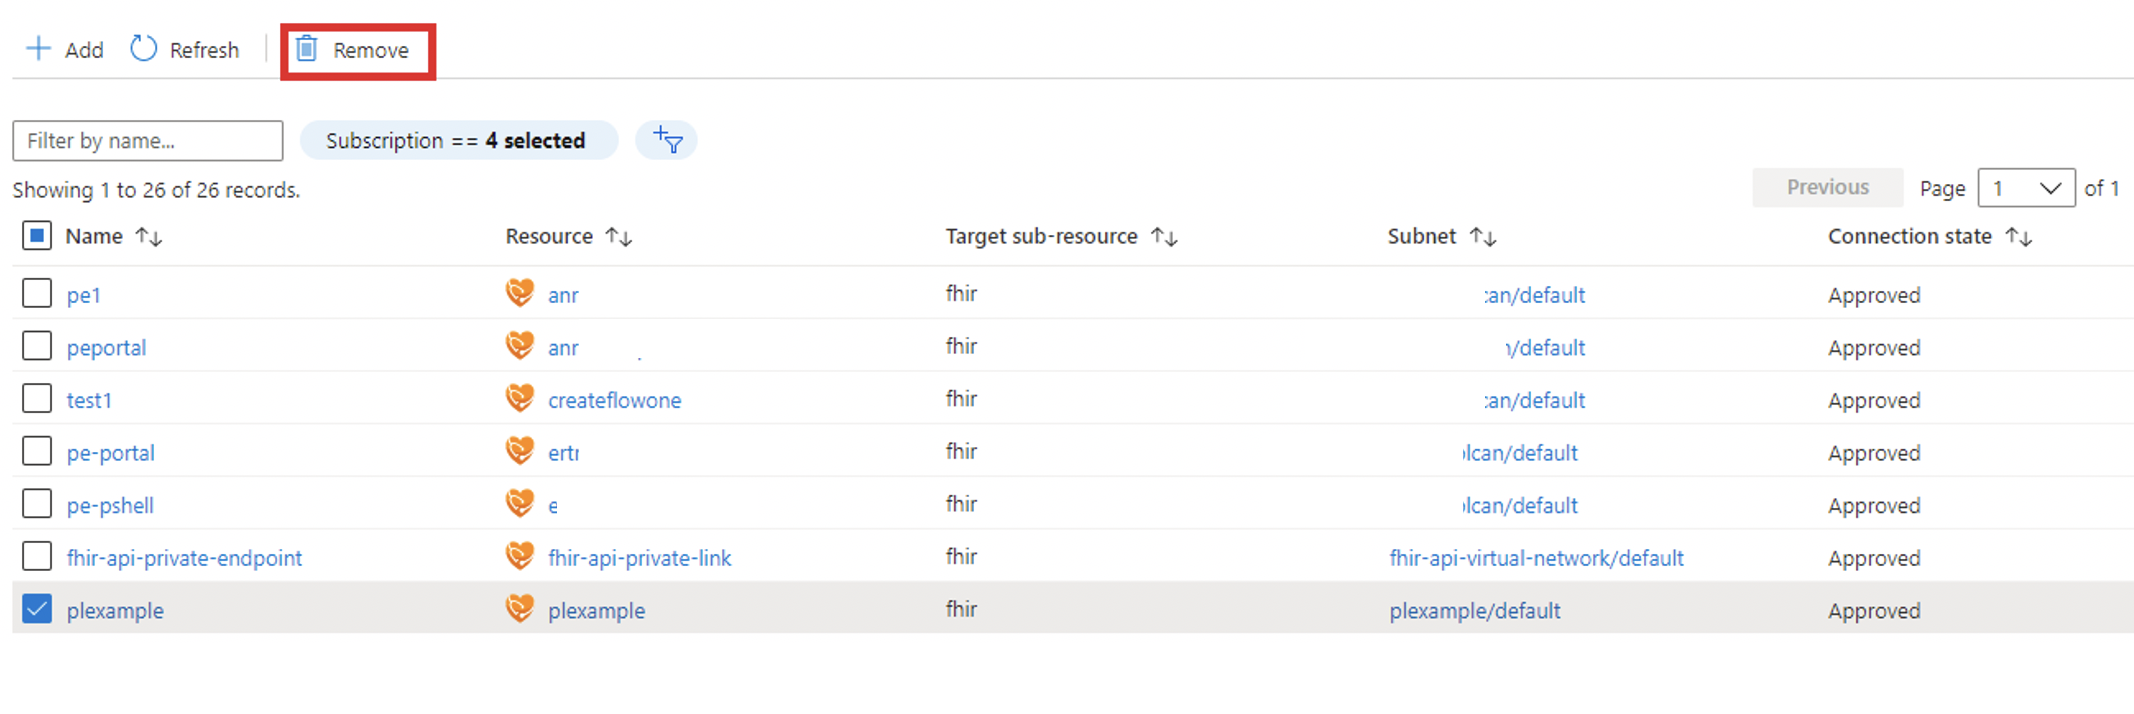Open the fhir-api-private-endpoint link
Image resolution: width=2134 pixels, height=714 pixels.
coord(184,558)
